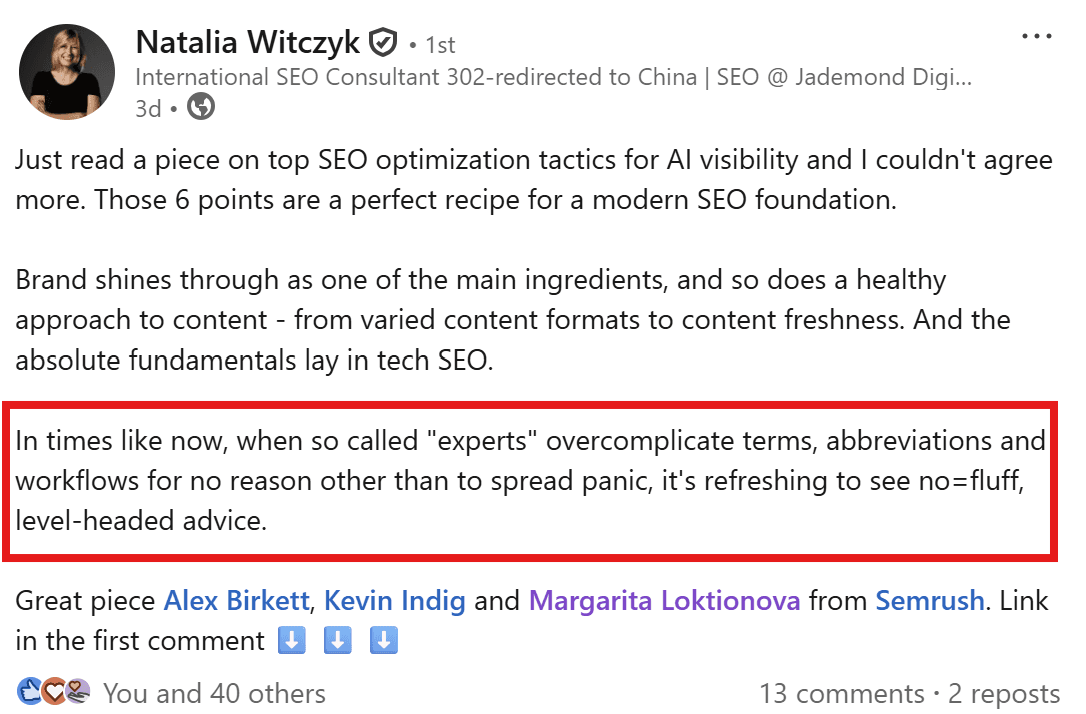Click the last down-arrow emoji
This screenshot has height=714, width=1086.
click(385, 640)
